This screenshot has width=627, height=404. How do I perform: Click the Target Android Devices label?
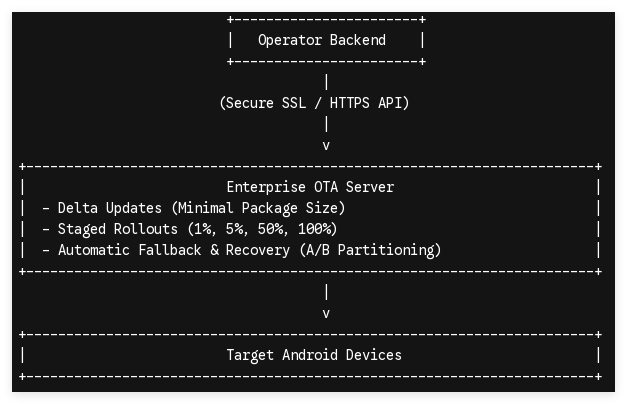(x=314, y=355)
